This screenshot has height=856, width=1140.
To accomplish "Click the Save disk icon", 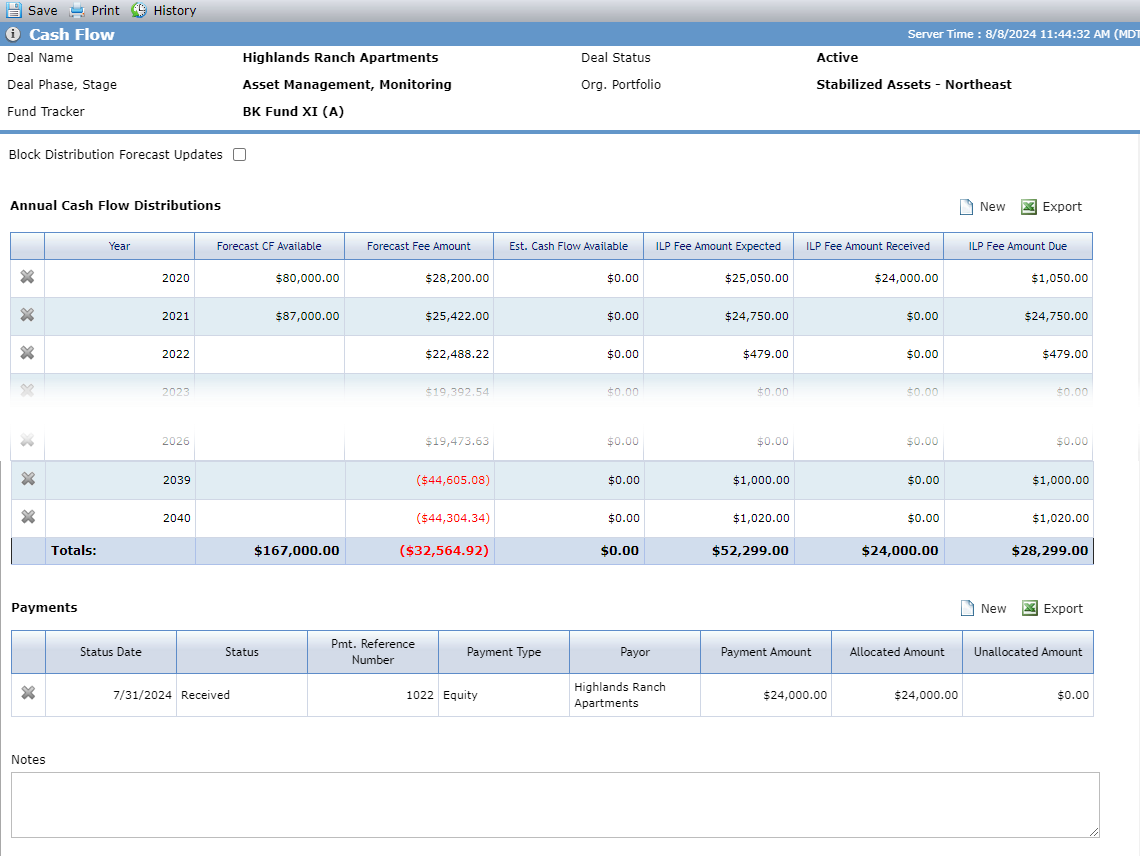I will [x=14, y=10].
